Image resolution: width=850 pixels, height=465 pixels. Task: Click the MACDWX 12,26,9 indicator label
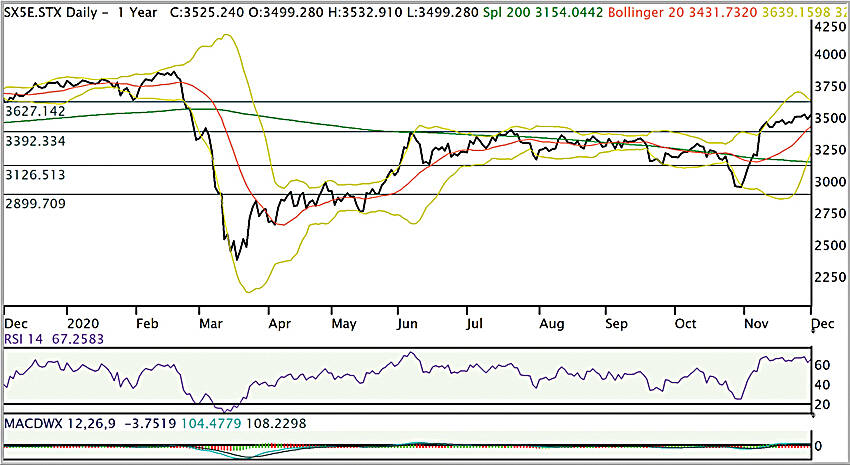click(60, 423)
